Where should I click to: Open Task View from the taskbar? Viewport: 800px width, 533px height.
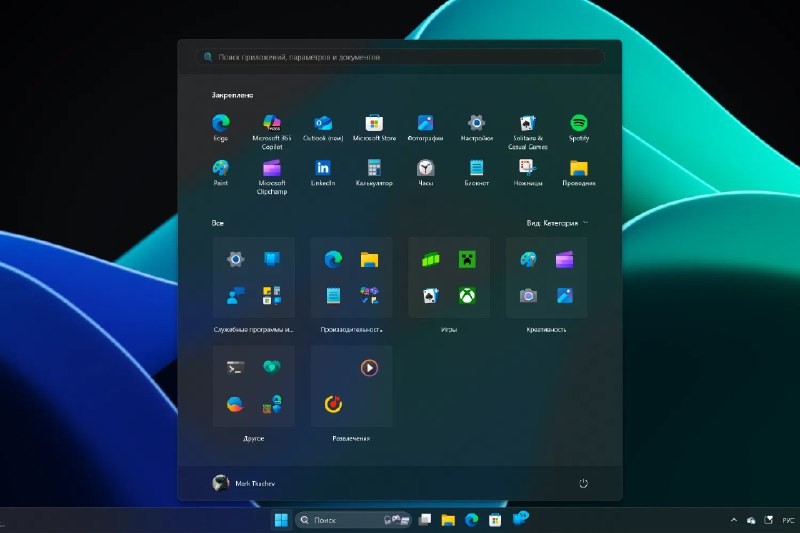424,520
